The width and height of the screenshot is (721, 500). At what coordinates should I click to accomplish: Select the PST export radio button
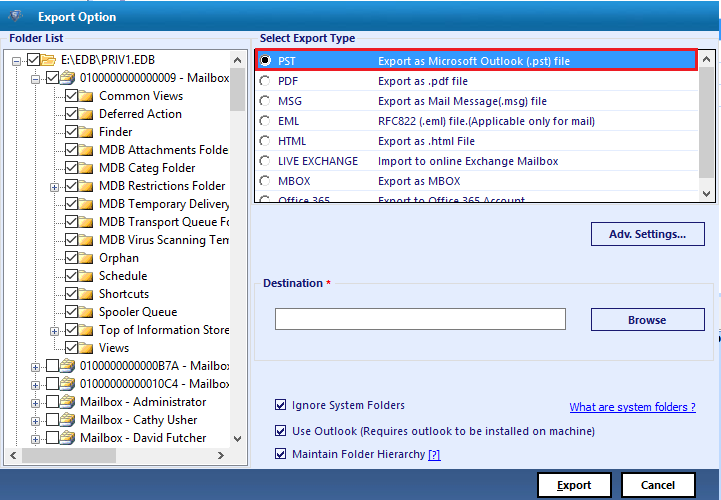[265, 60]
